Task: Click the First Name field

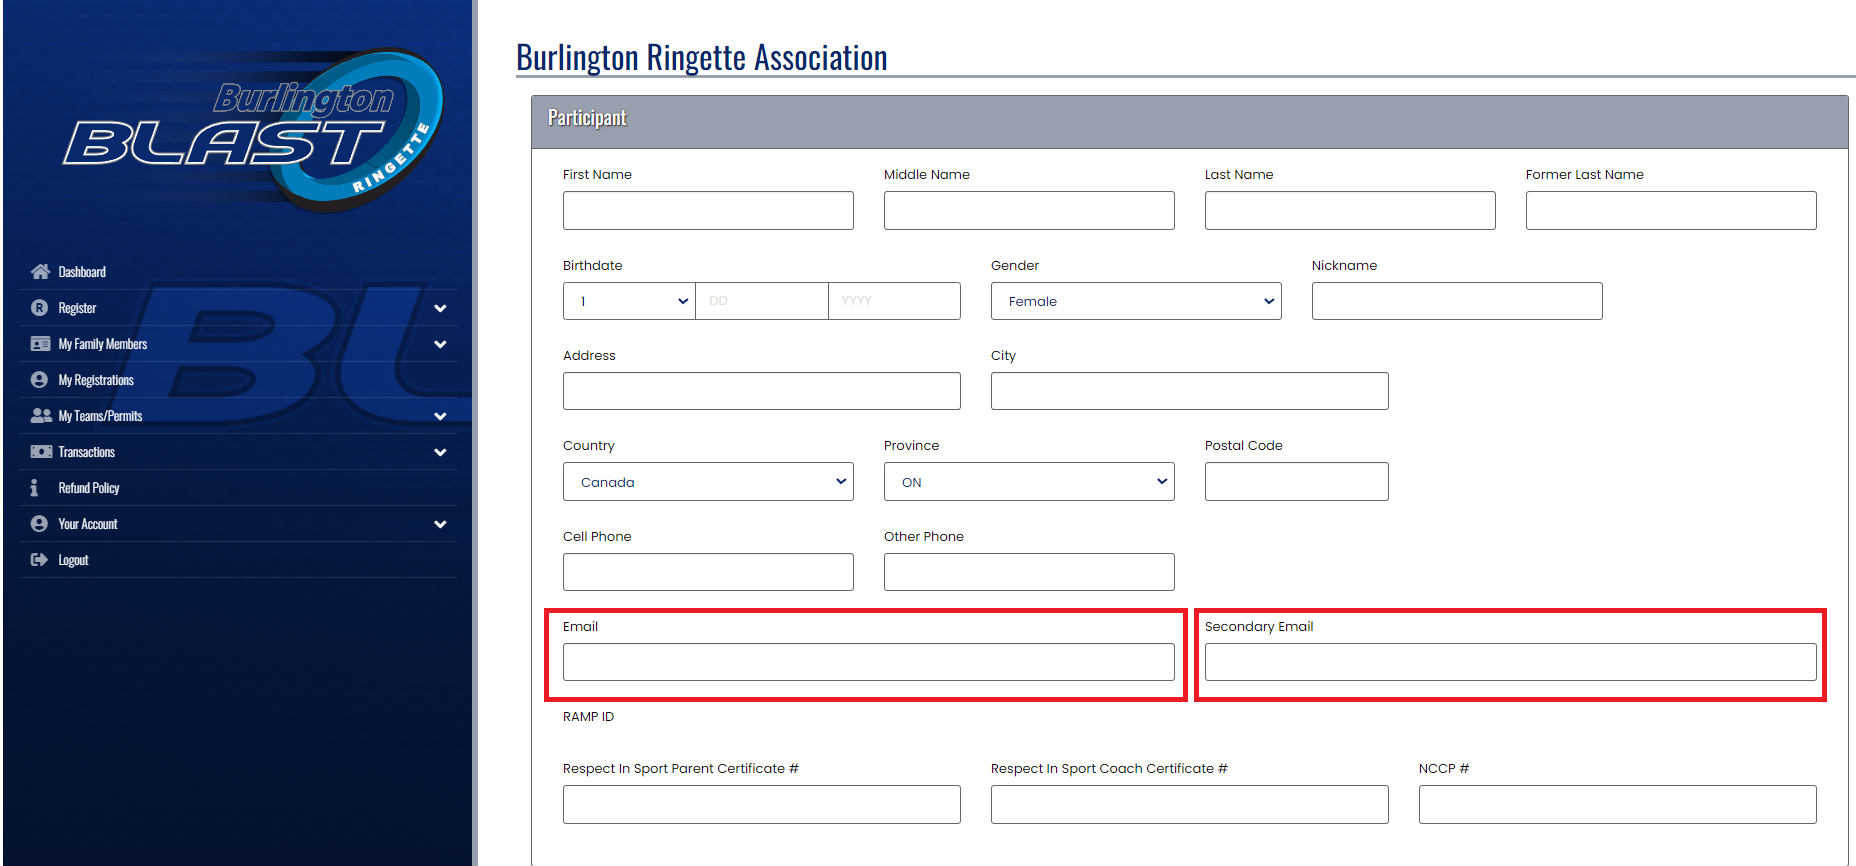Action: (708, 210)
